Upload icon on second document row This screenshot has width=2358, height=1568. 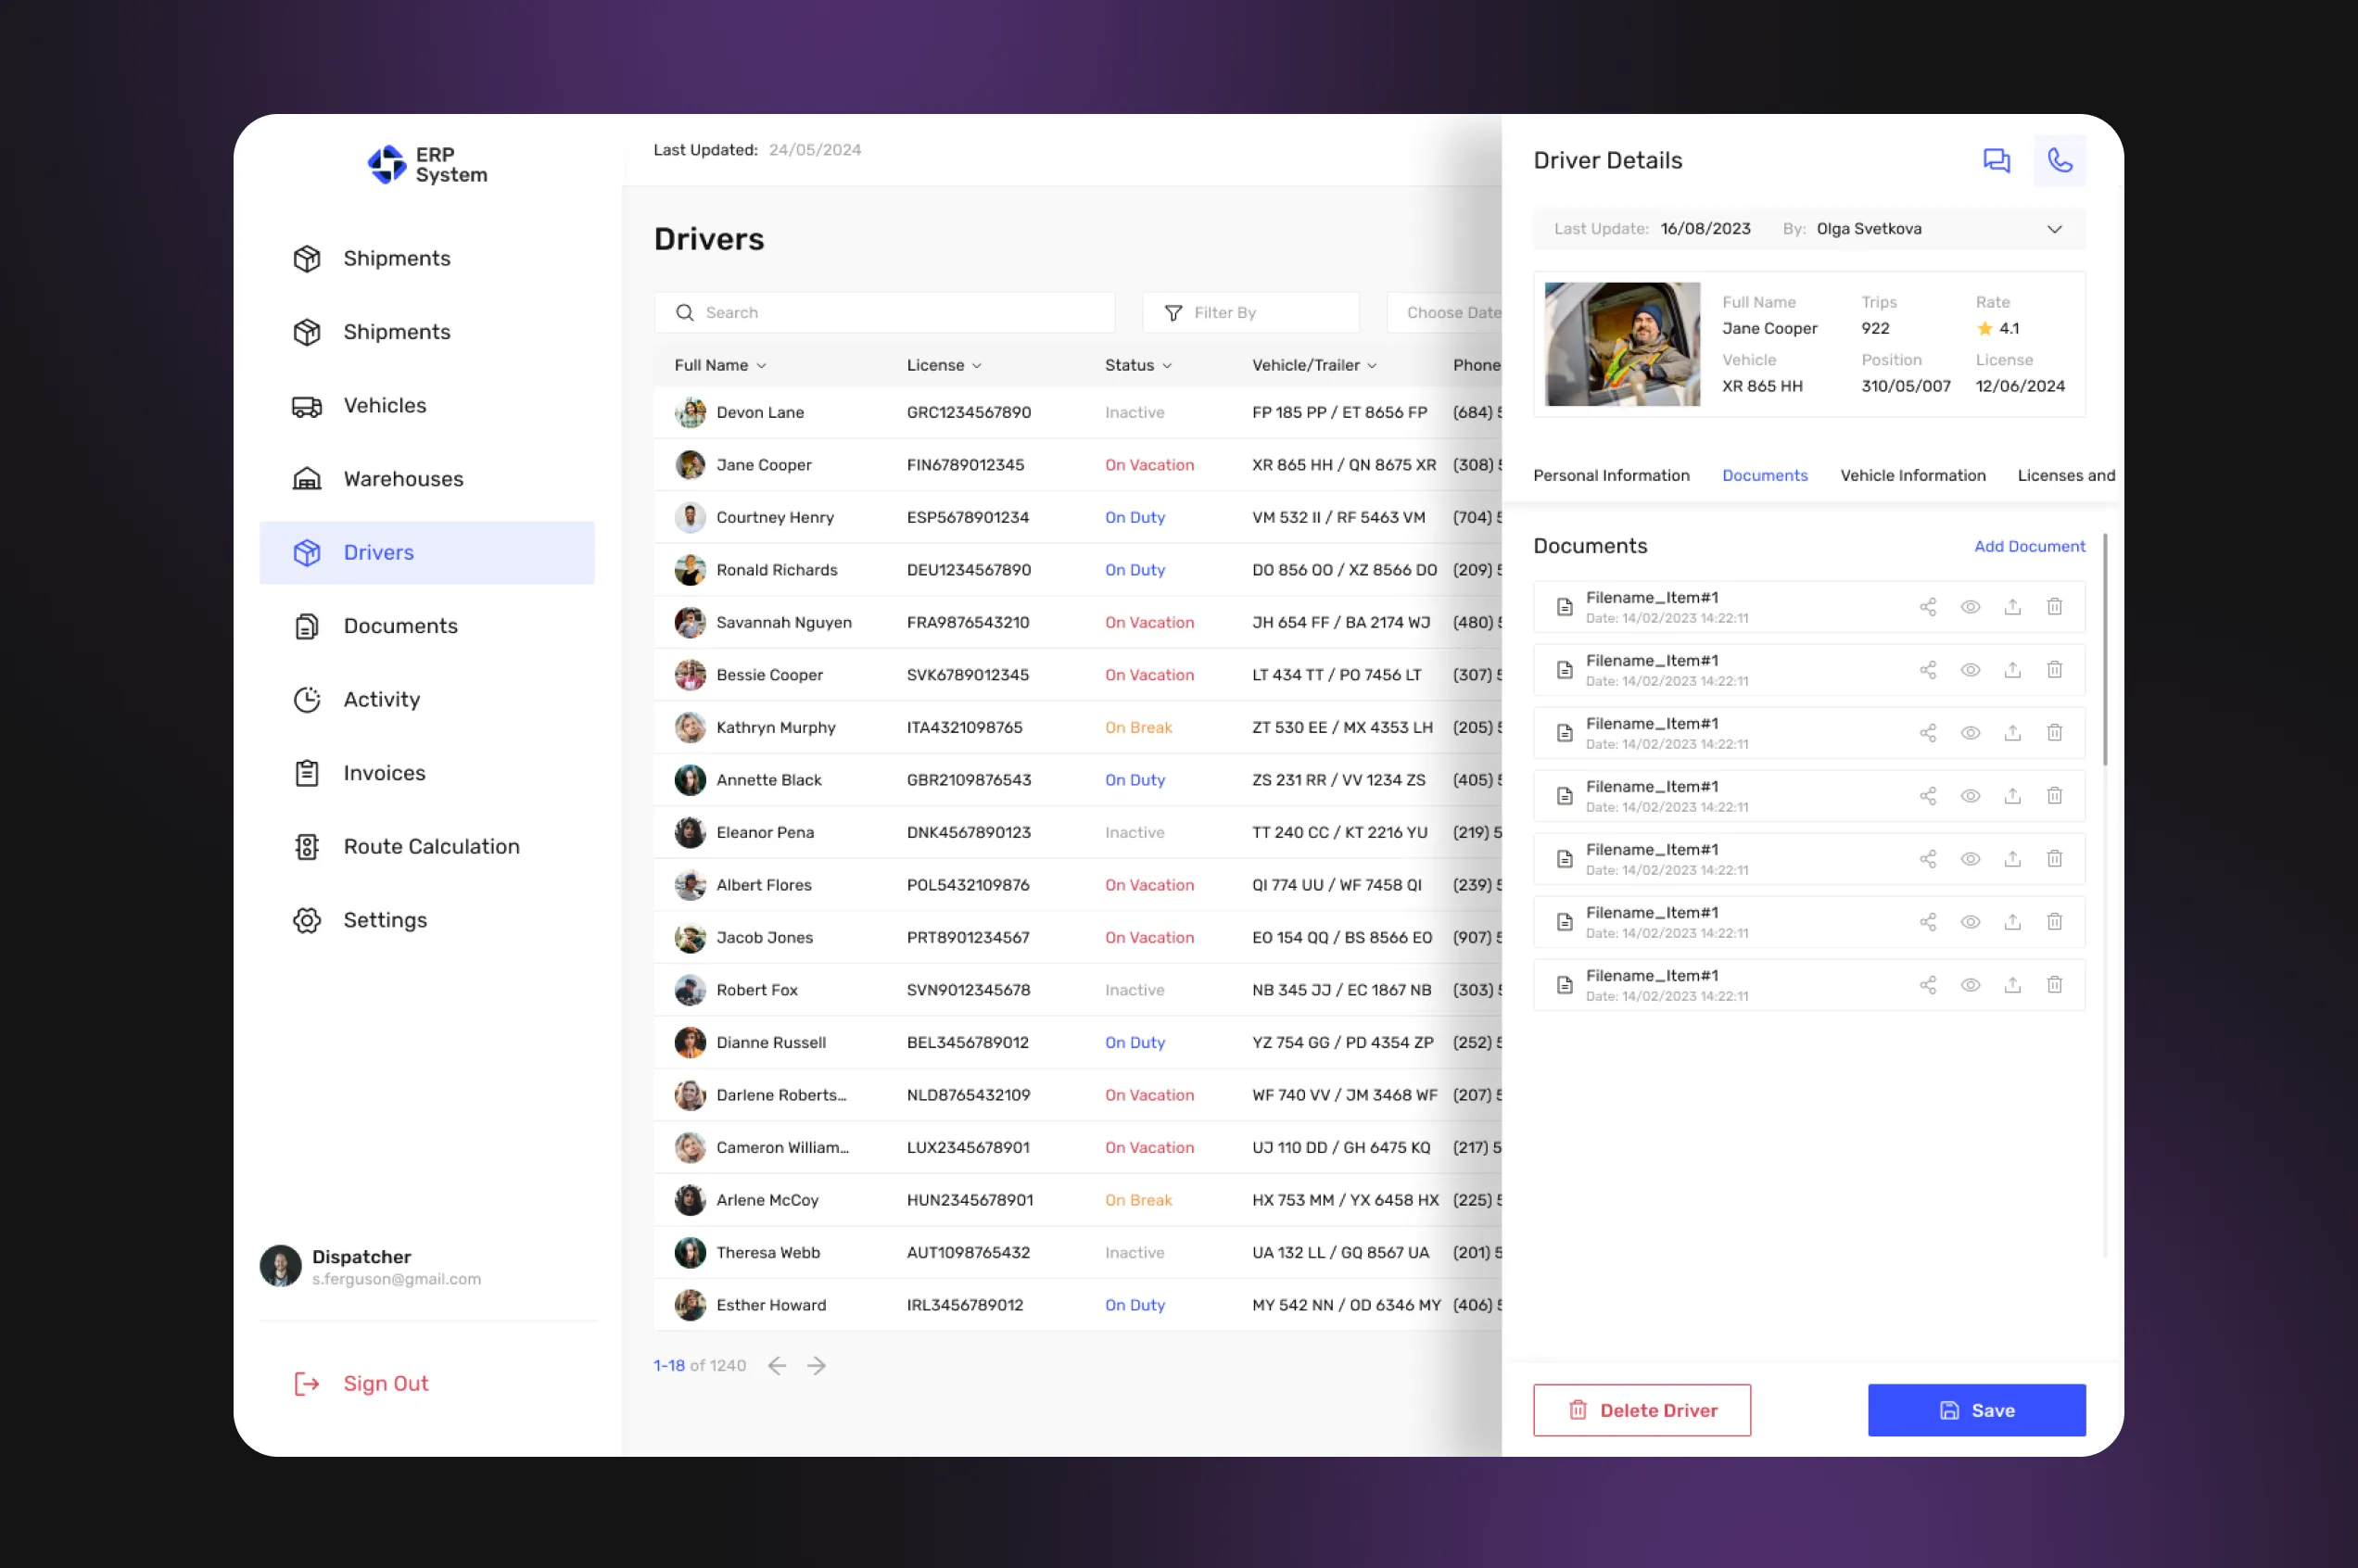(2011, 670)
